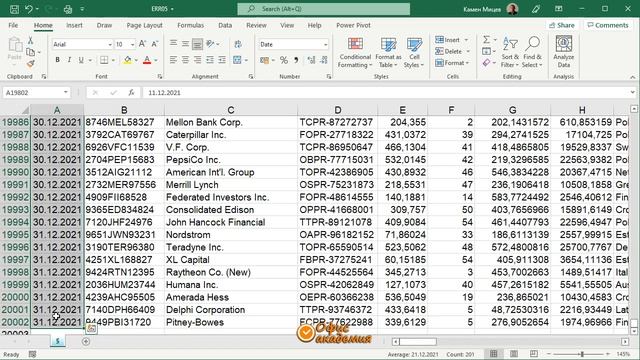640x360 pixels.
Task: Open the Font size dropdown
Action: point(133,44)
